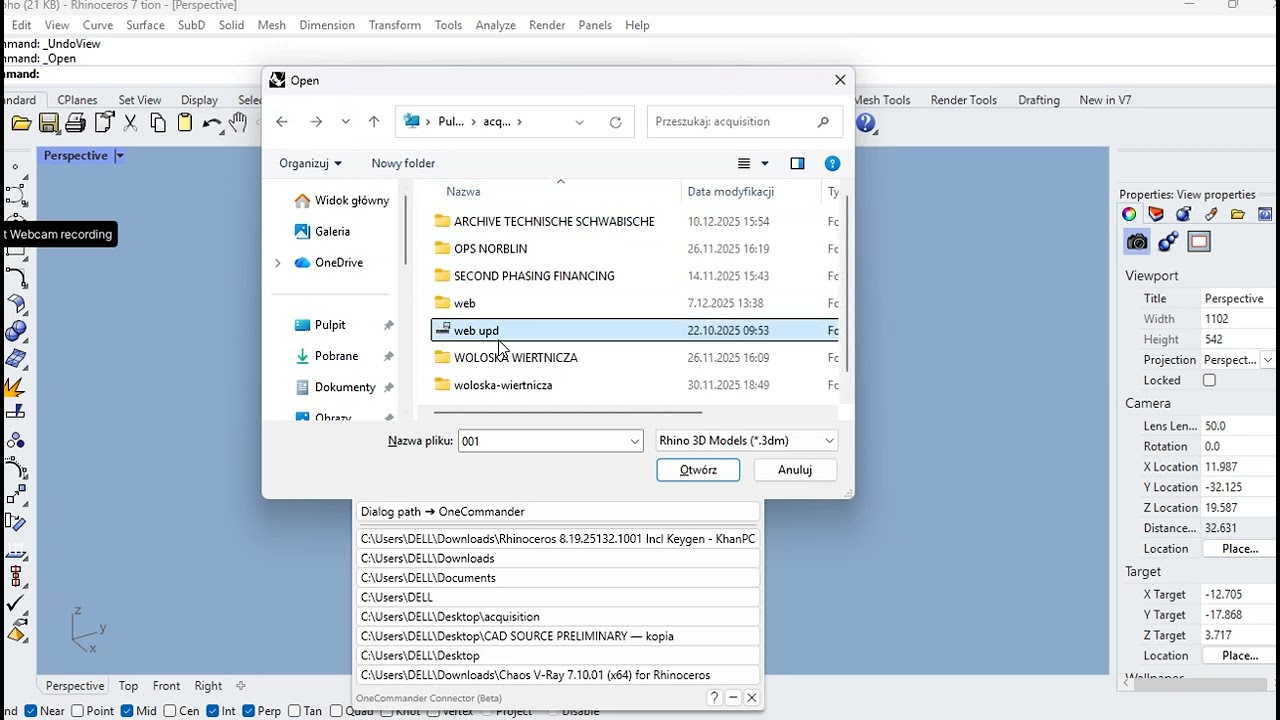Click the Check mark tool in left toolbar

point(16,604)
